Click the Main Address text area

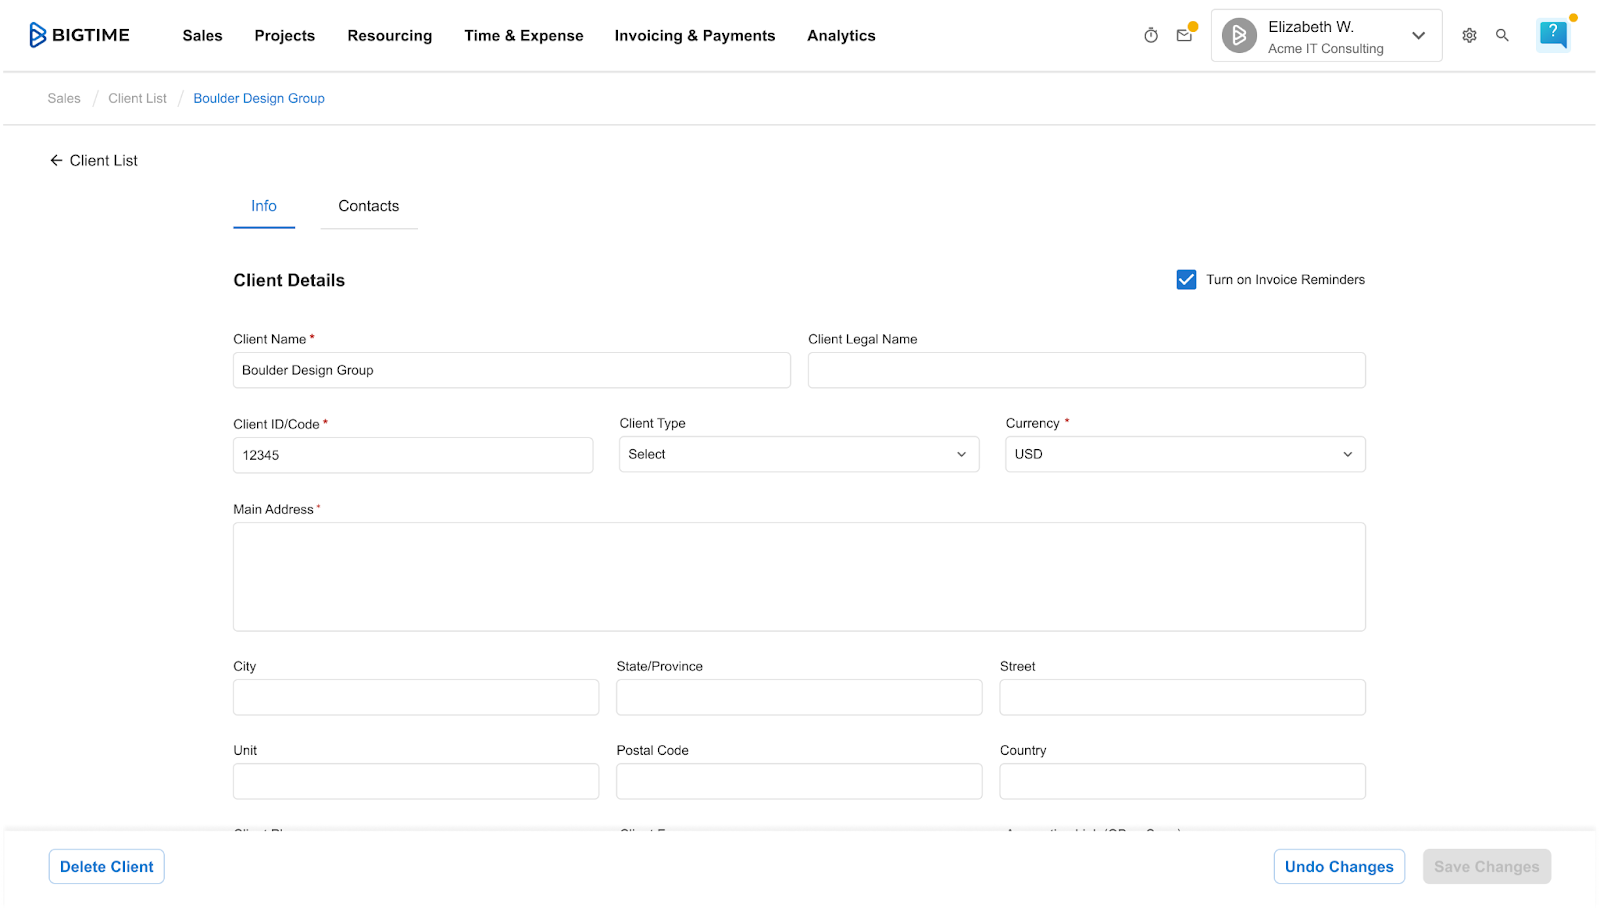tap(798, 577)
